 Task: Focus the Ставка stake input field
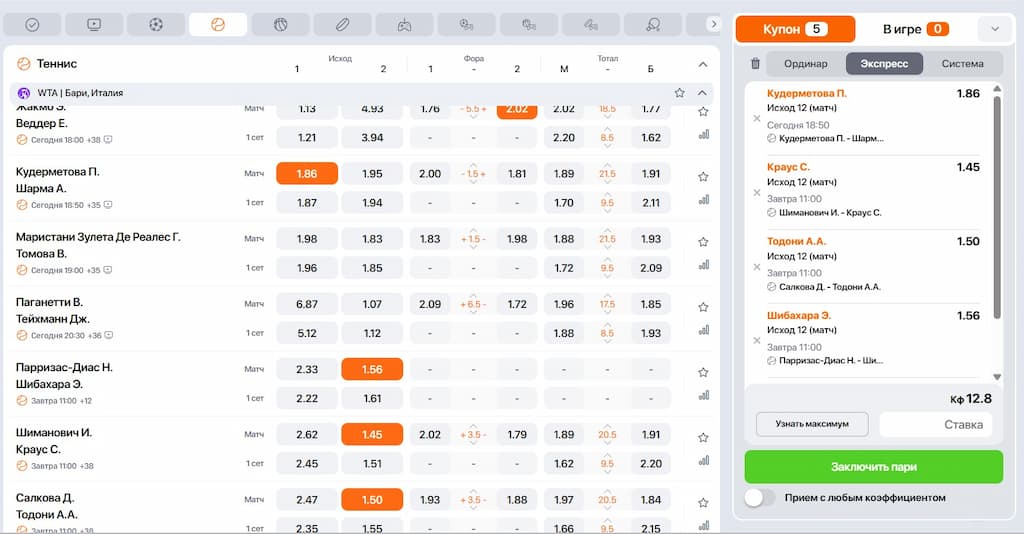click(x=936, y=424)
